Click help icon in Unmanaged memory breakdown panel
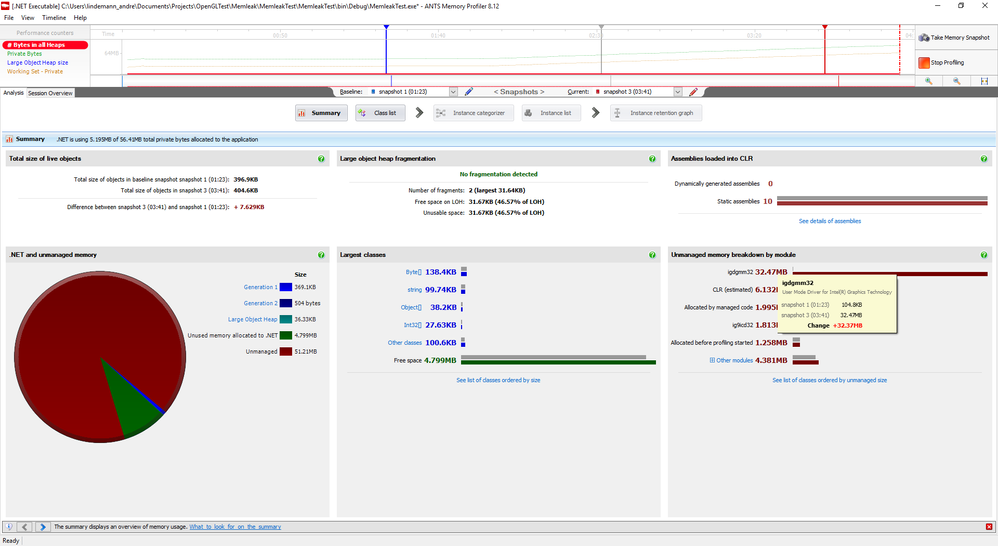 point(983,255)
